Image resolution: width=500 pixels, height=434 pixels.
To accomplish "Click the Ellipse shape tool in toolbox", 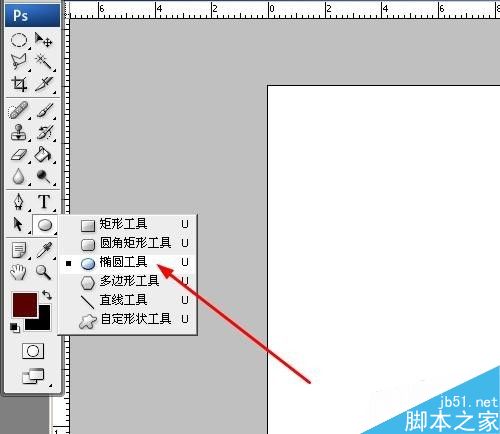I will [45, 225].
